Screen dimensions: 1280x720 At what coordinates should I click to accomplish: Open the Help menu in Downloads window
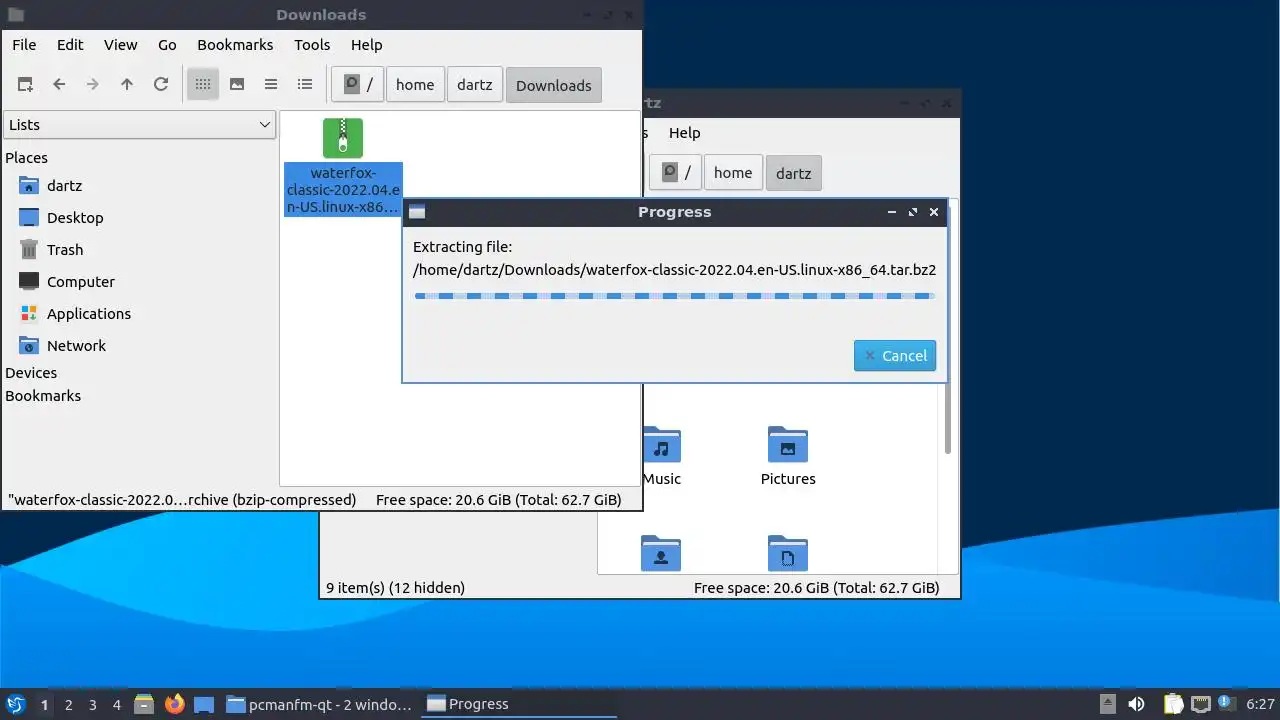pyautogui.click(x=367, y=45)
